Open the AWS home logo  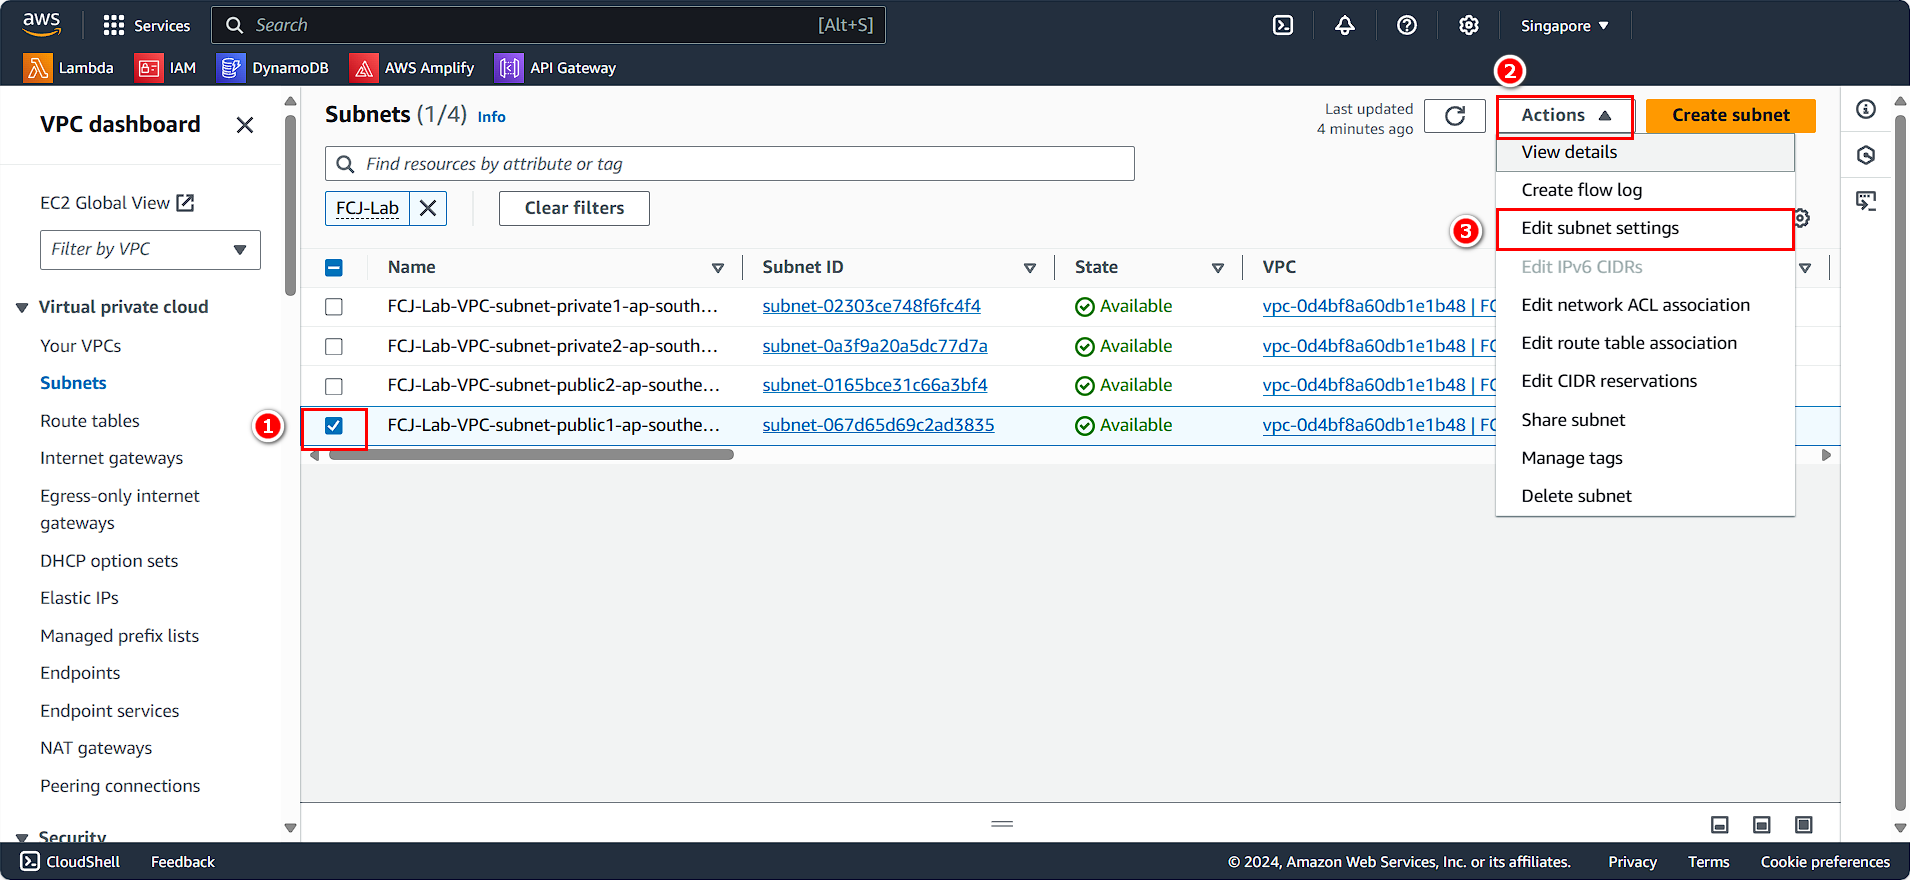pos(41,24)
